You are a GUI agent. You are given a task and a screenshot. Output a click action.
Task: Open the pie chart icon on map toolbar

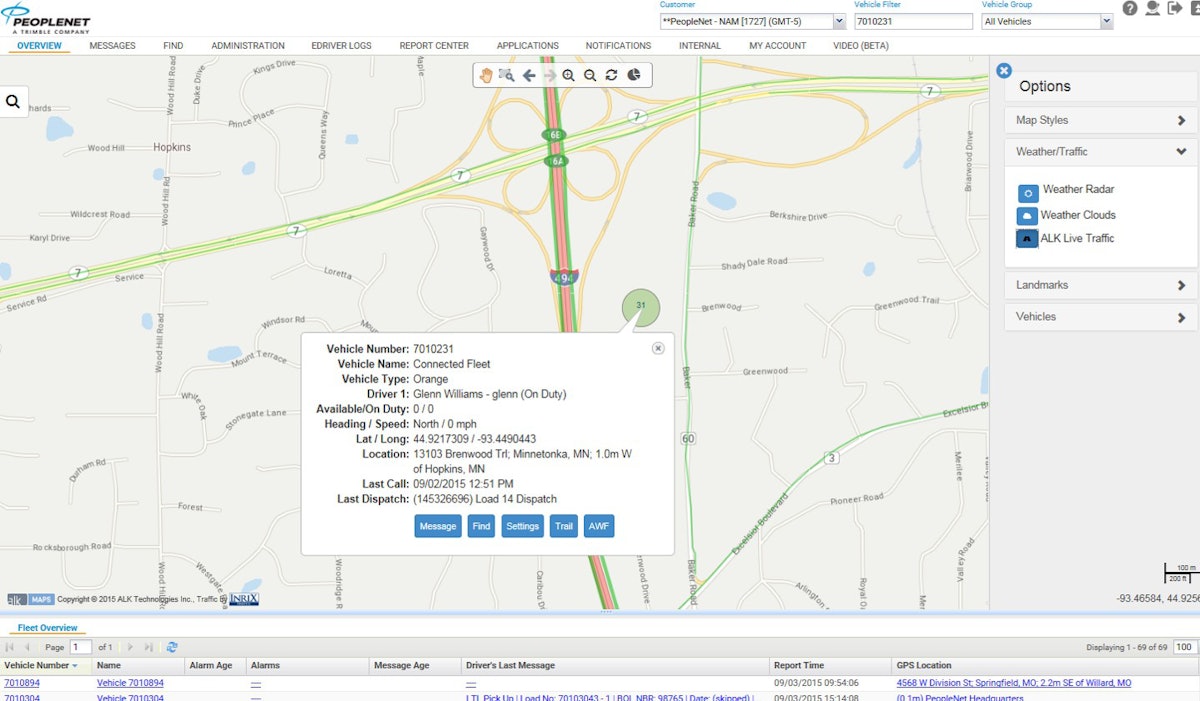pyautogui.click(x=633, y=75)
